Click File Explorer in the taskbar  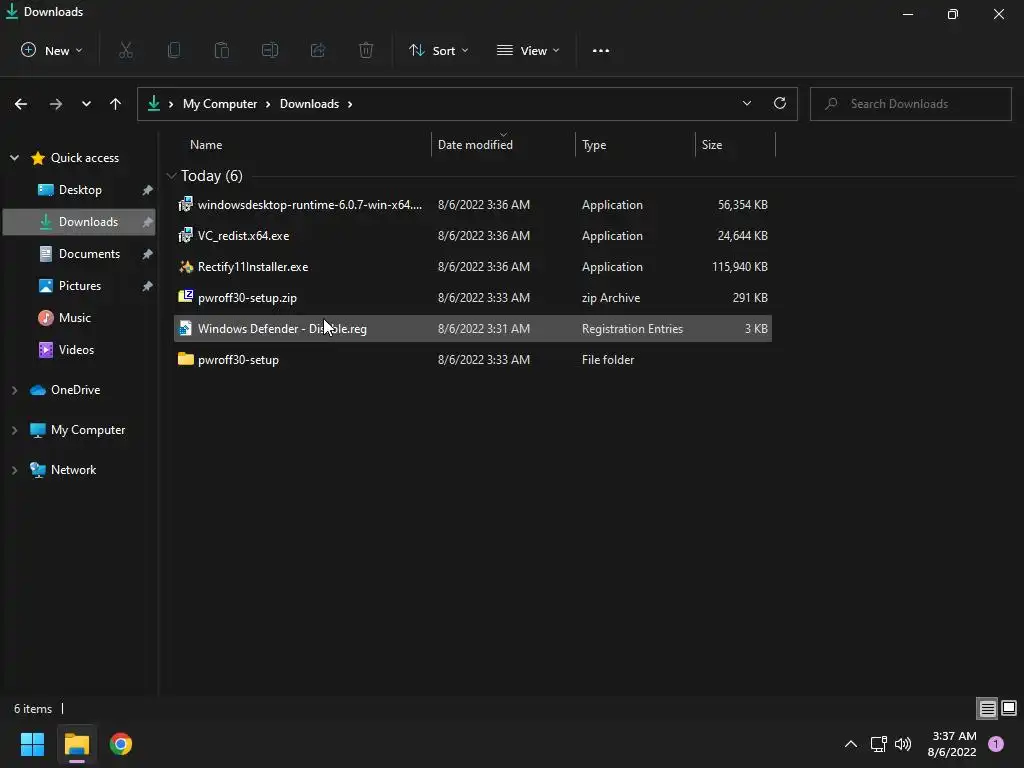[x=76, y=744]
